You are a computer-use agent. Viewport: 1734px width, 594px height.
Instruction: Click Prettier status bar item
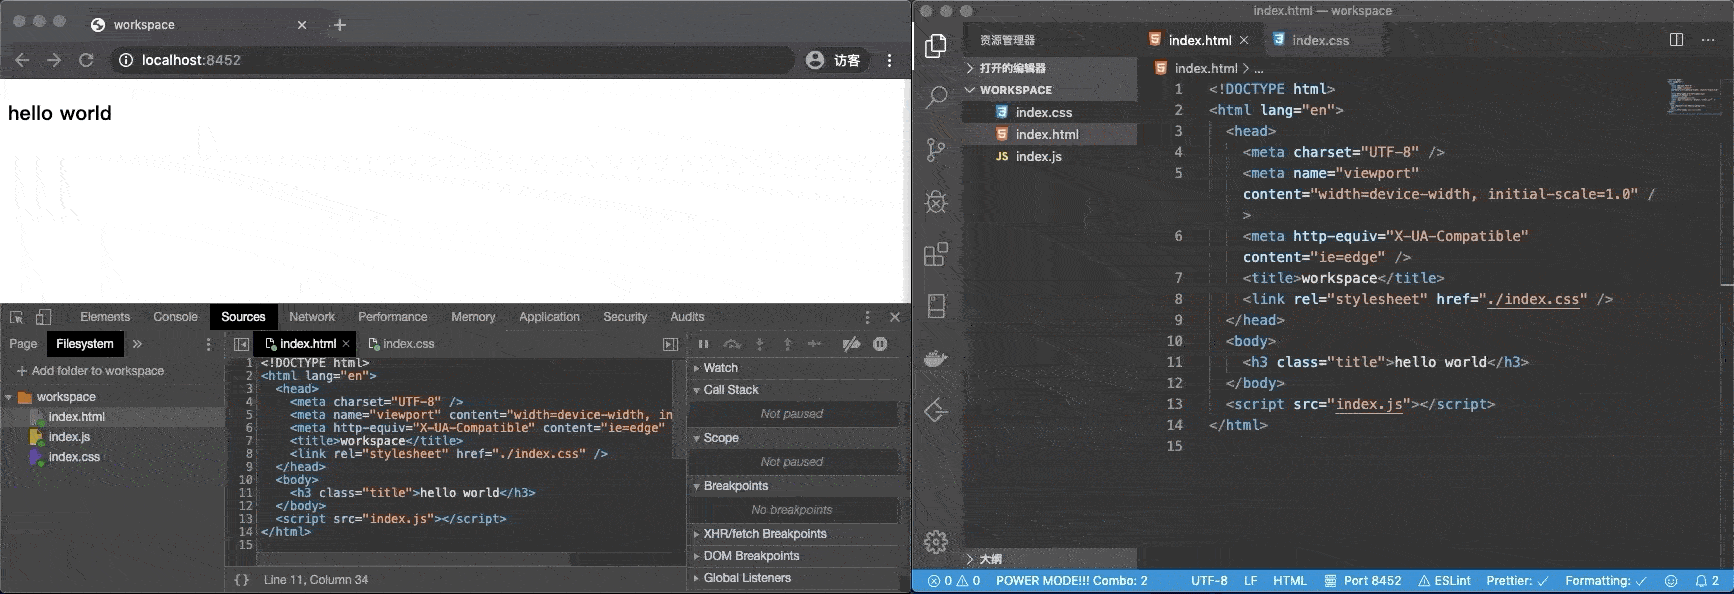tap(1517, 581)
